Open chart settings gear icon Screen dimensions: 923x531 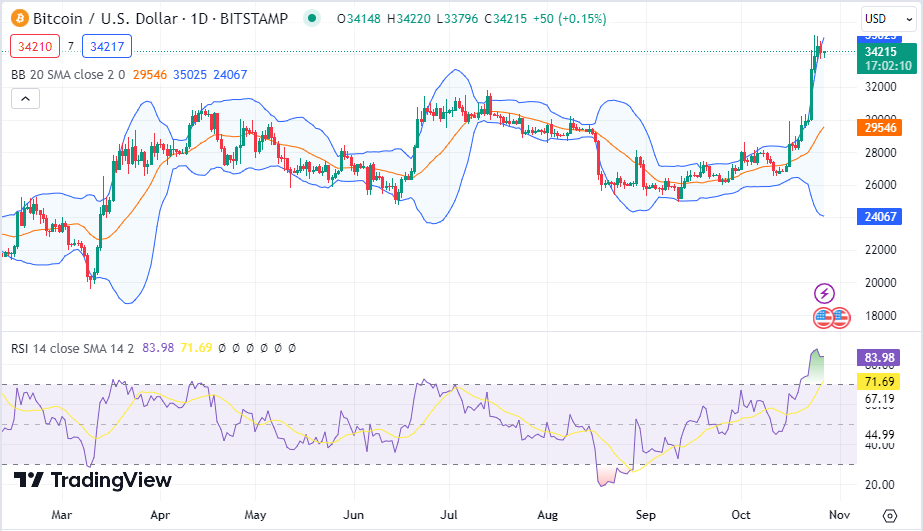tap(889, 515)
